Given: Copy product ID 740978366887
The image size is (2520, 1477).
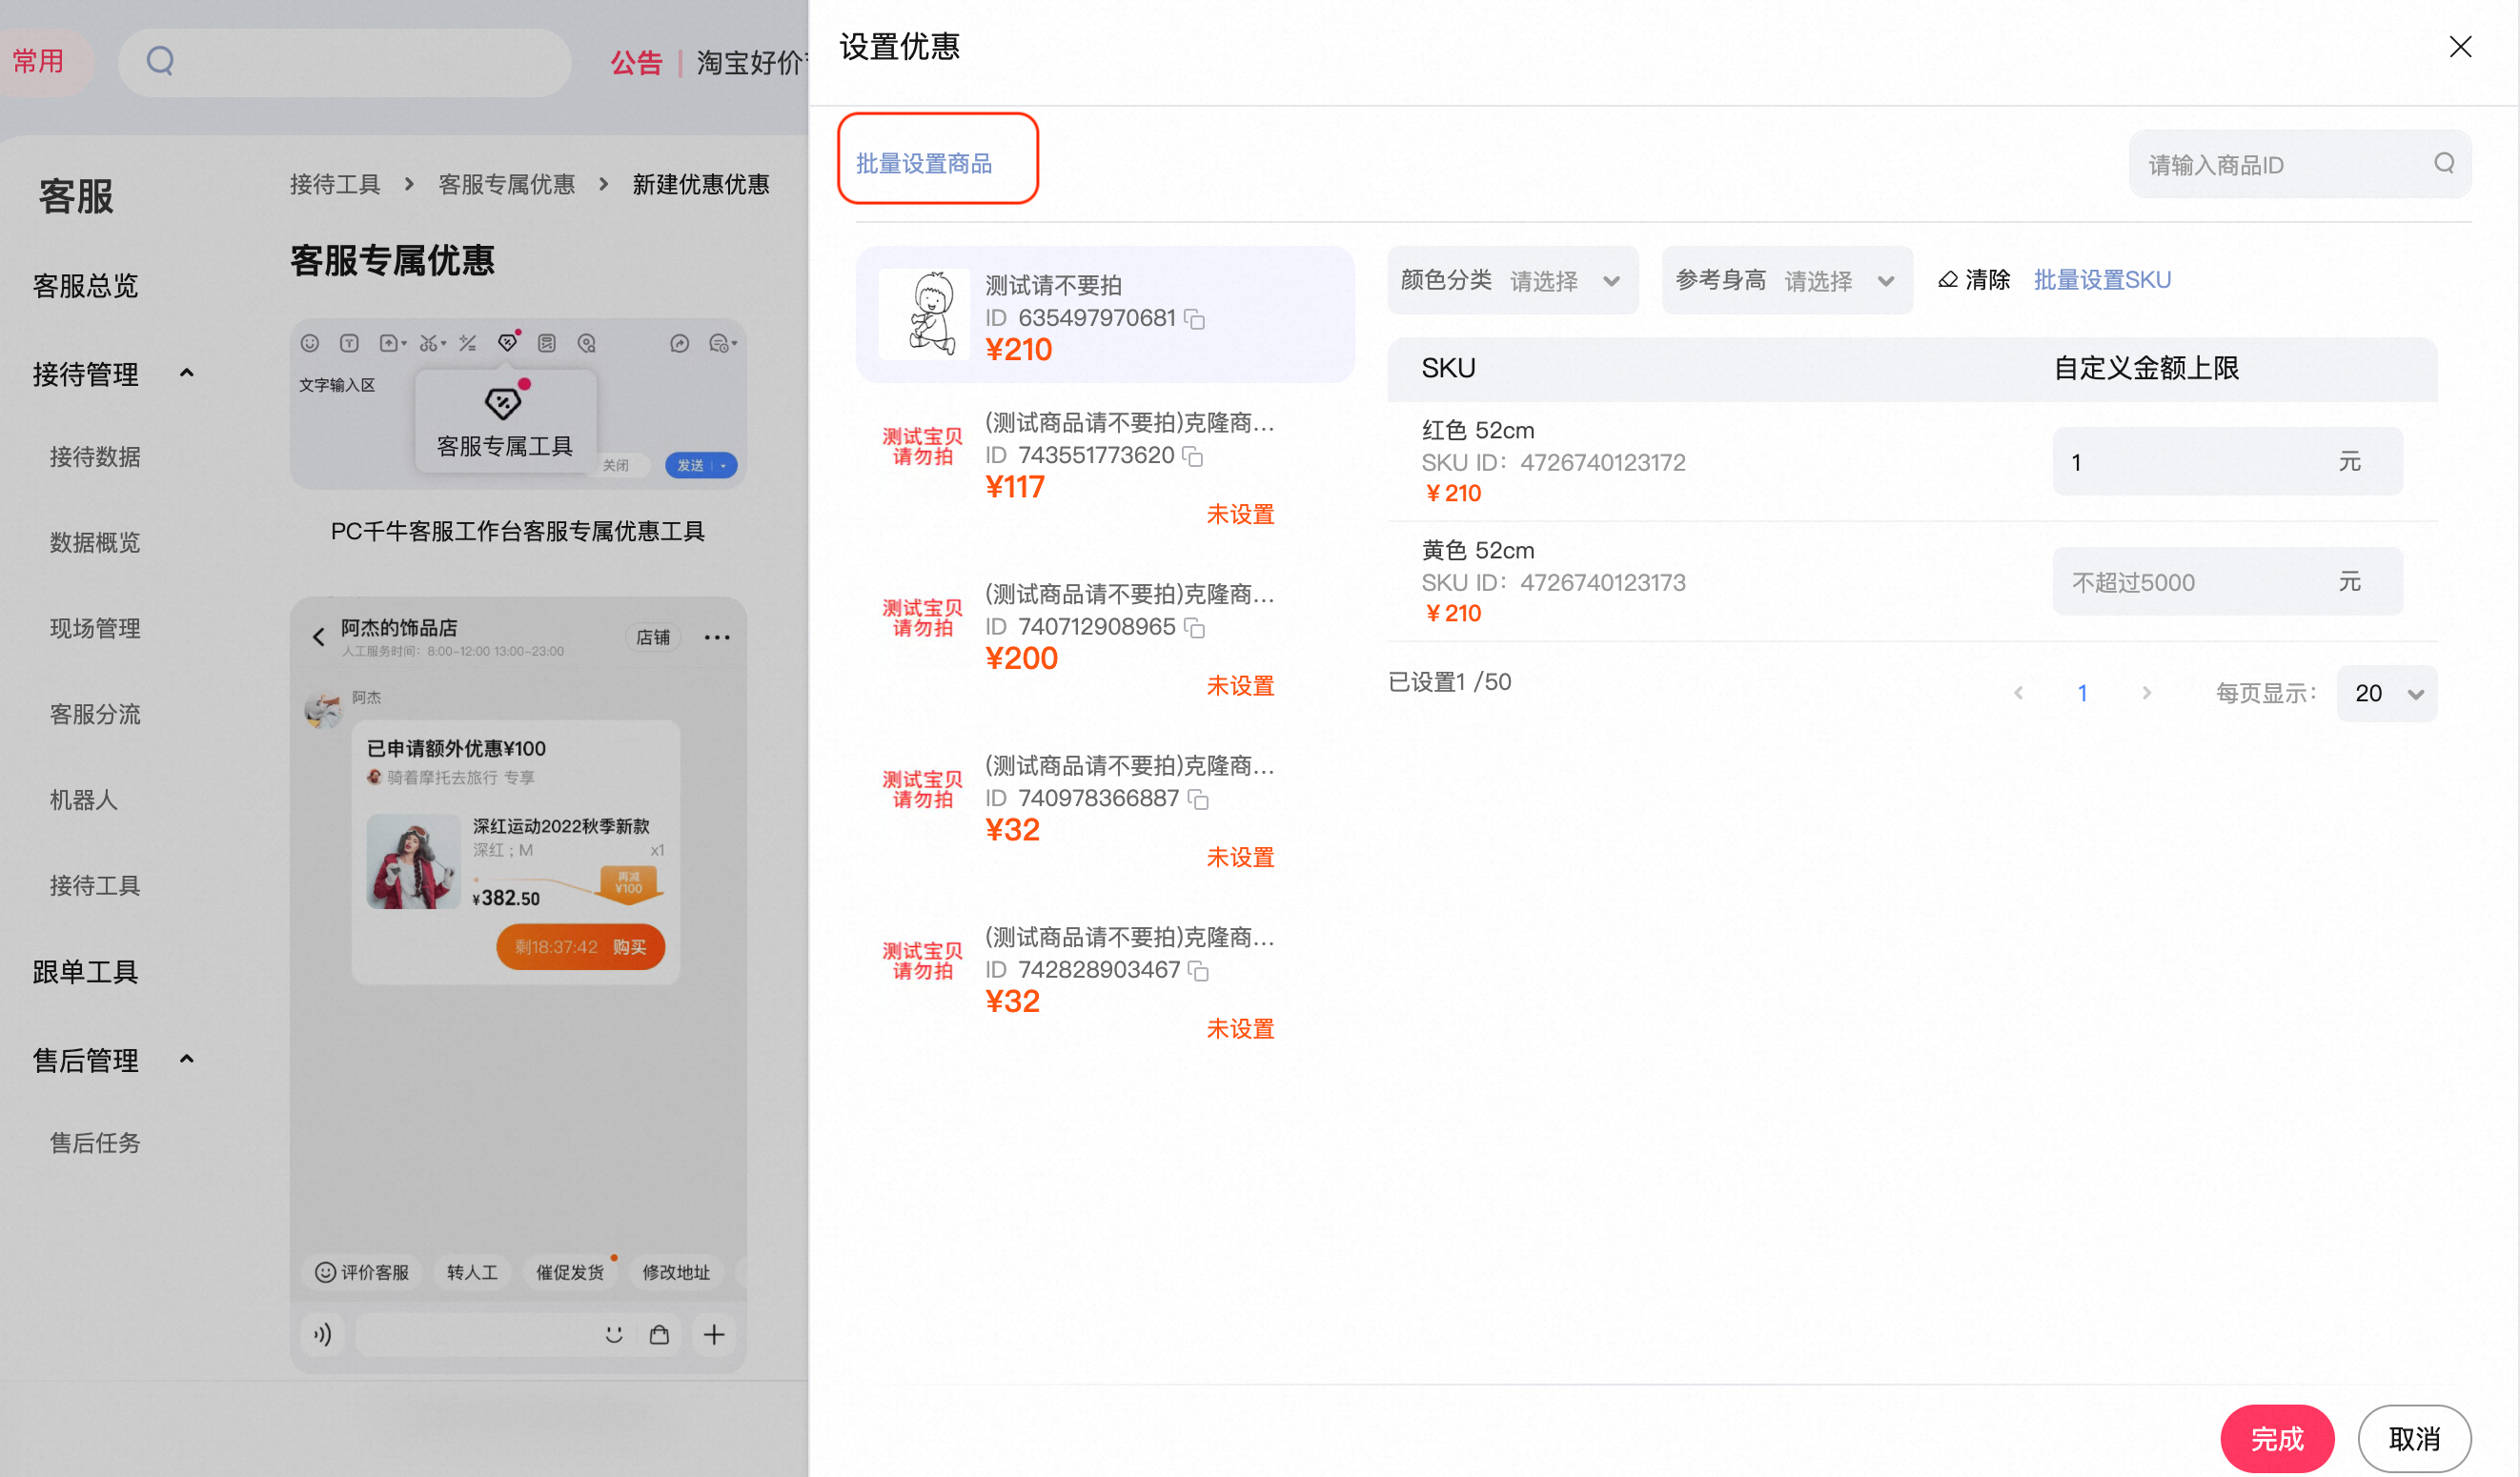Looking at the screenshot, I should coord(1198,799).
